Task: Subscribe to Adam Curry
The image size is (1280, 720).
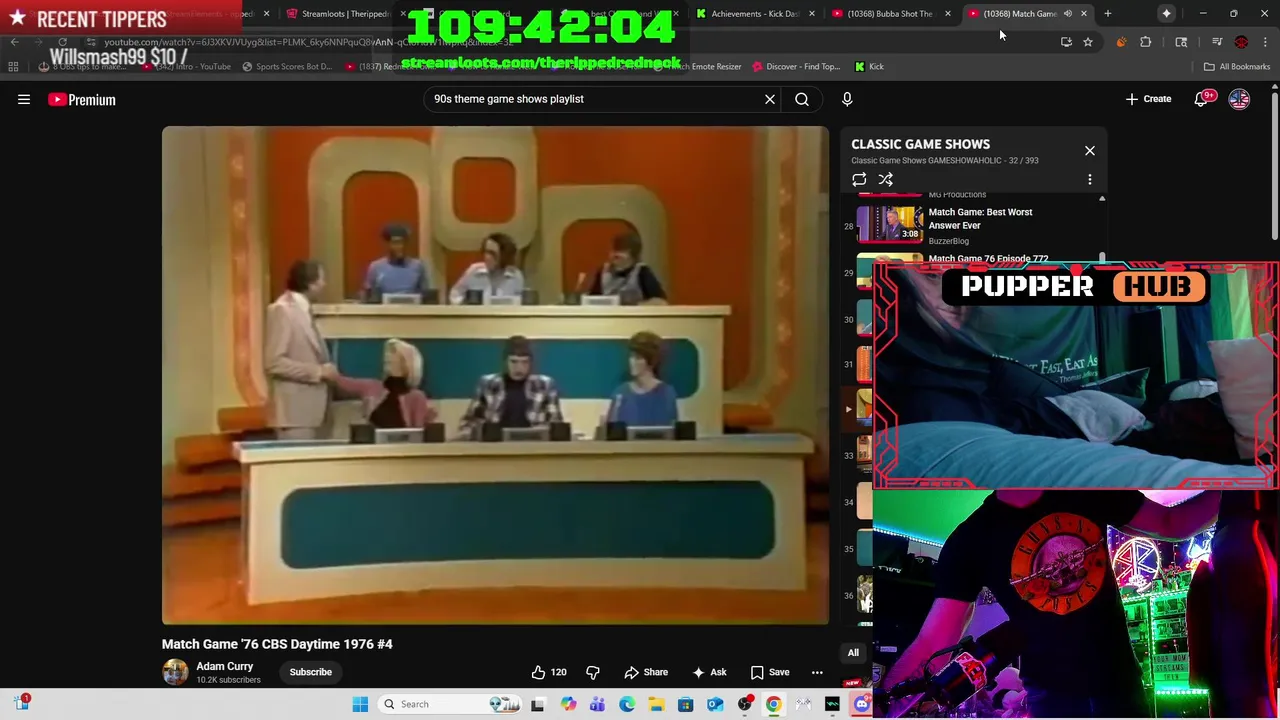Action: 310,672
